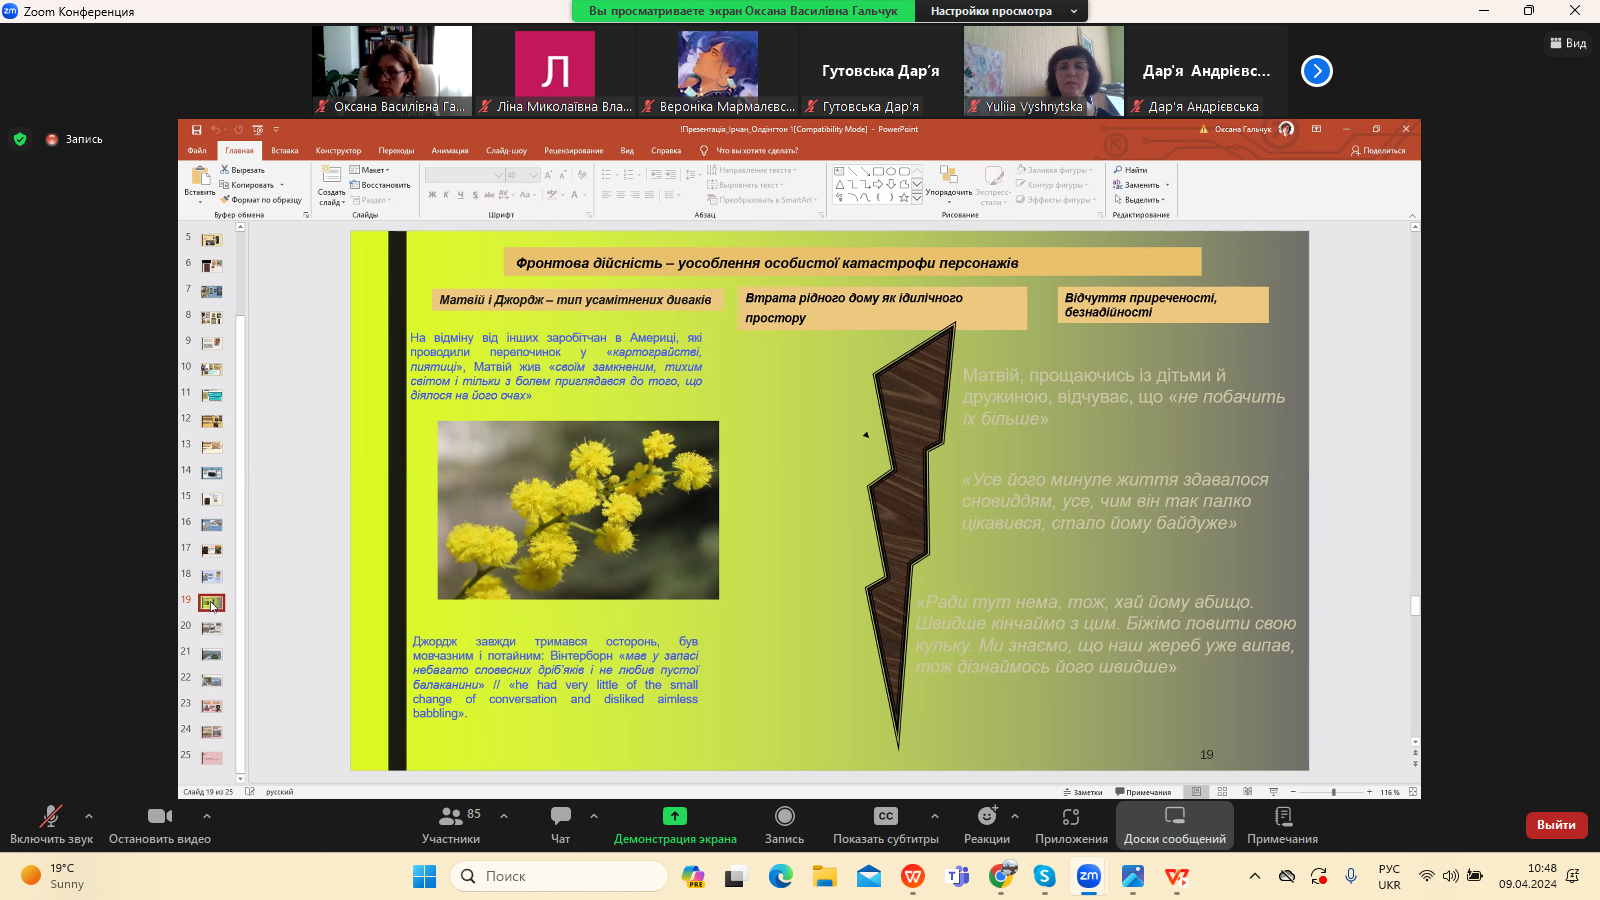Expand the participants options arrow

504,816
